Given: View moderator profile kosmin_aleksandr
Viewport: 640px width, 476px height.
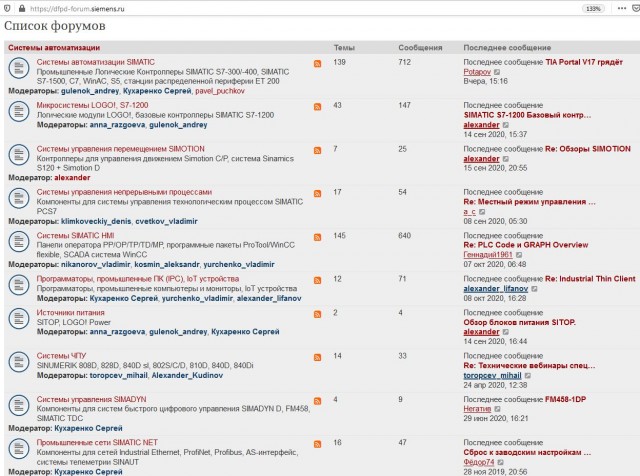Looking at the screenshot, I should (167, 265).
